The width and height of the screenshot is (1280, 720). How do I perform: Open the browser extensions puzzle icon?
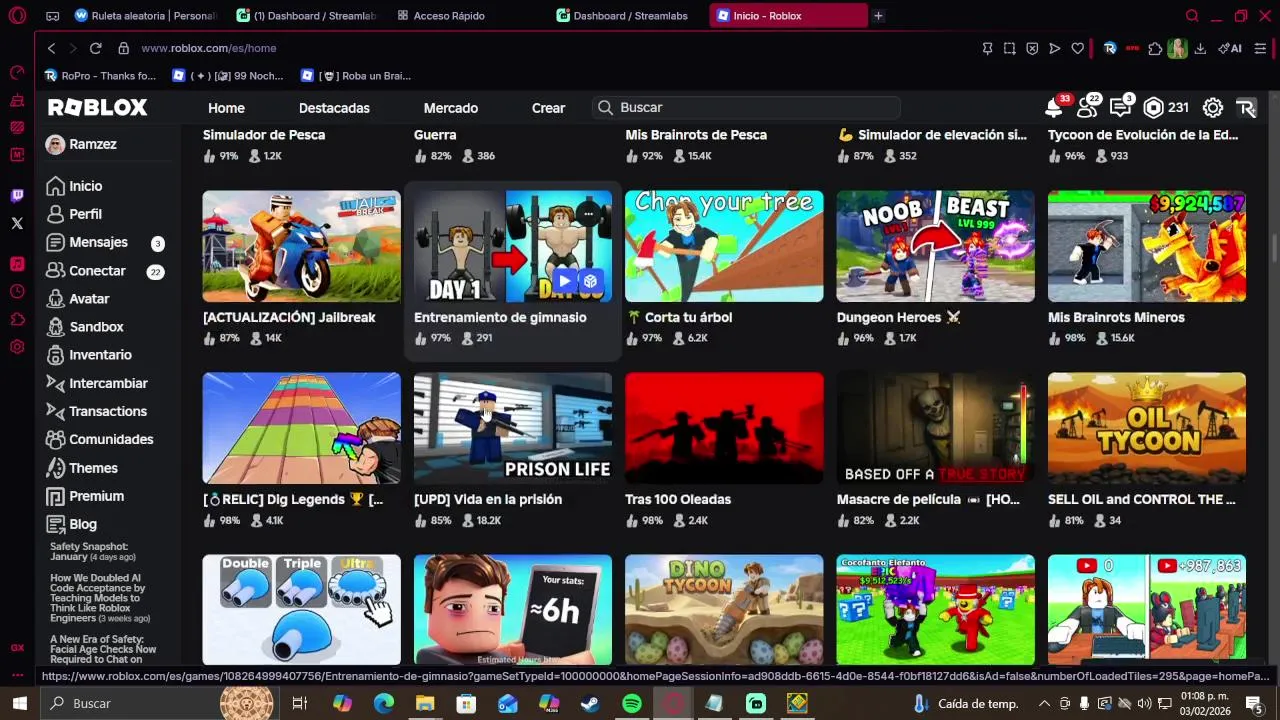(1155, 48)
